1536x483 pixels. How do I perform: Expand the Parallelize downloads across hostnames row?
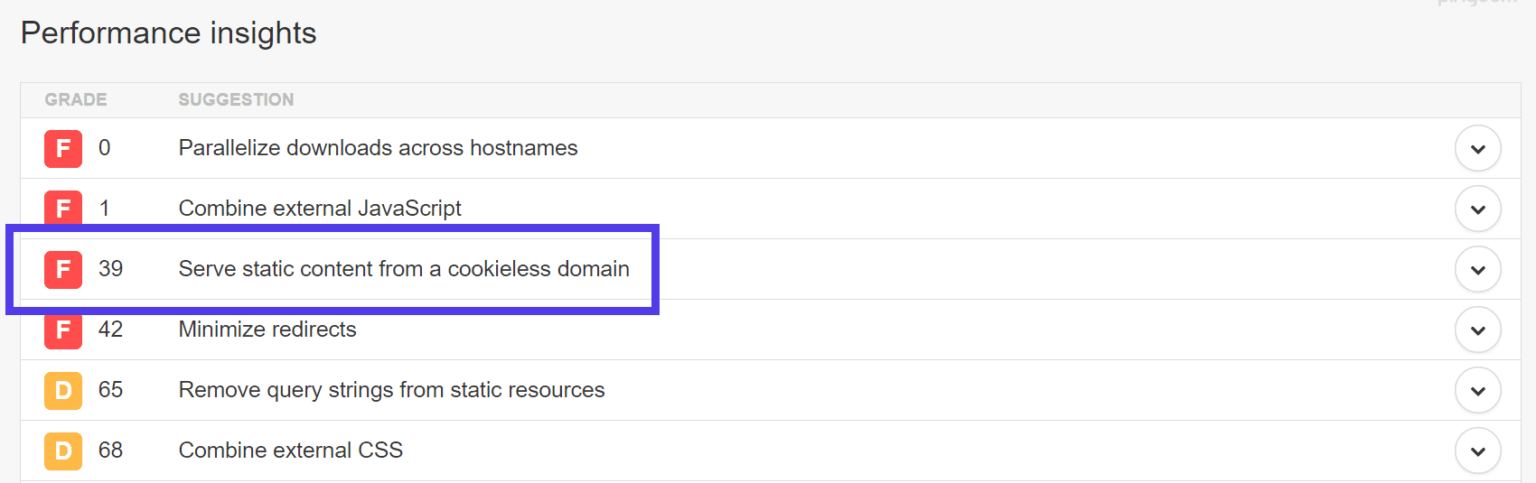[1477, 149]
